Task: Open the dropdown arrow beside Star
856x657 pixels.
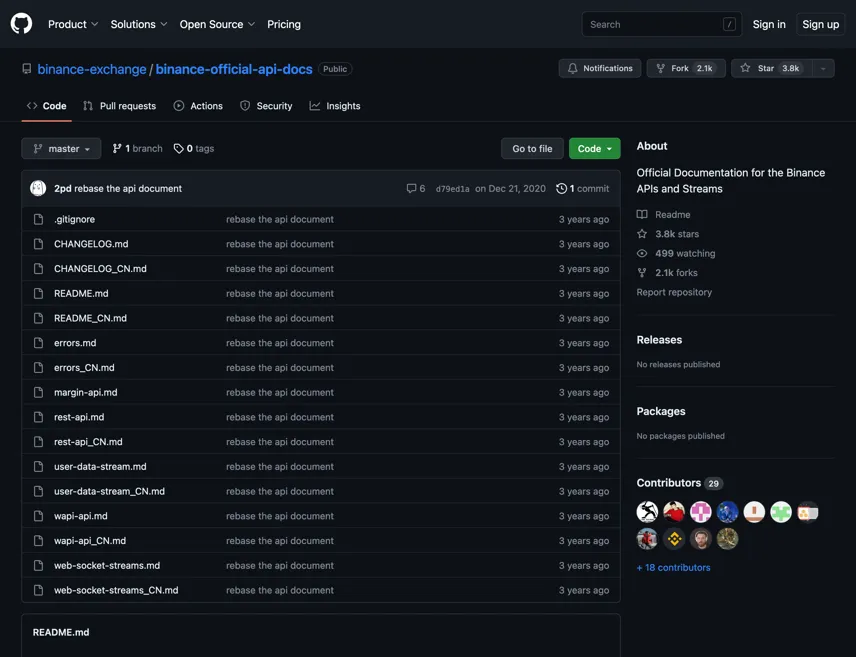Action: click(823, 68)
